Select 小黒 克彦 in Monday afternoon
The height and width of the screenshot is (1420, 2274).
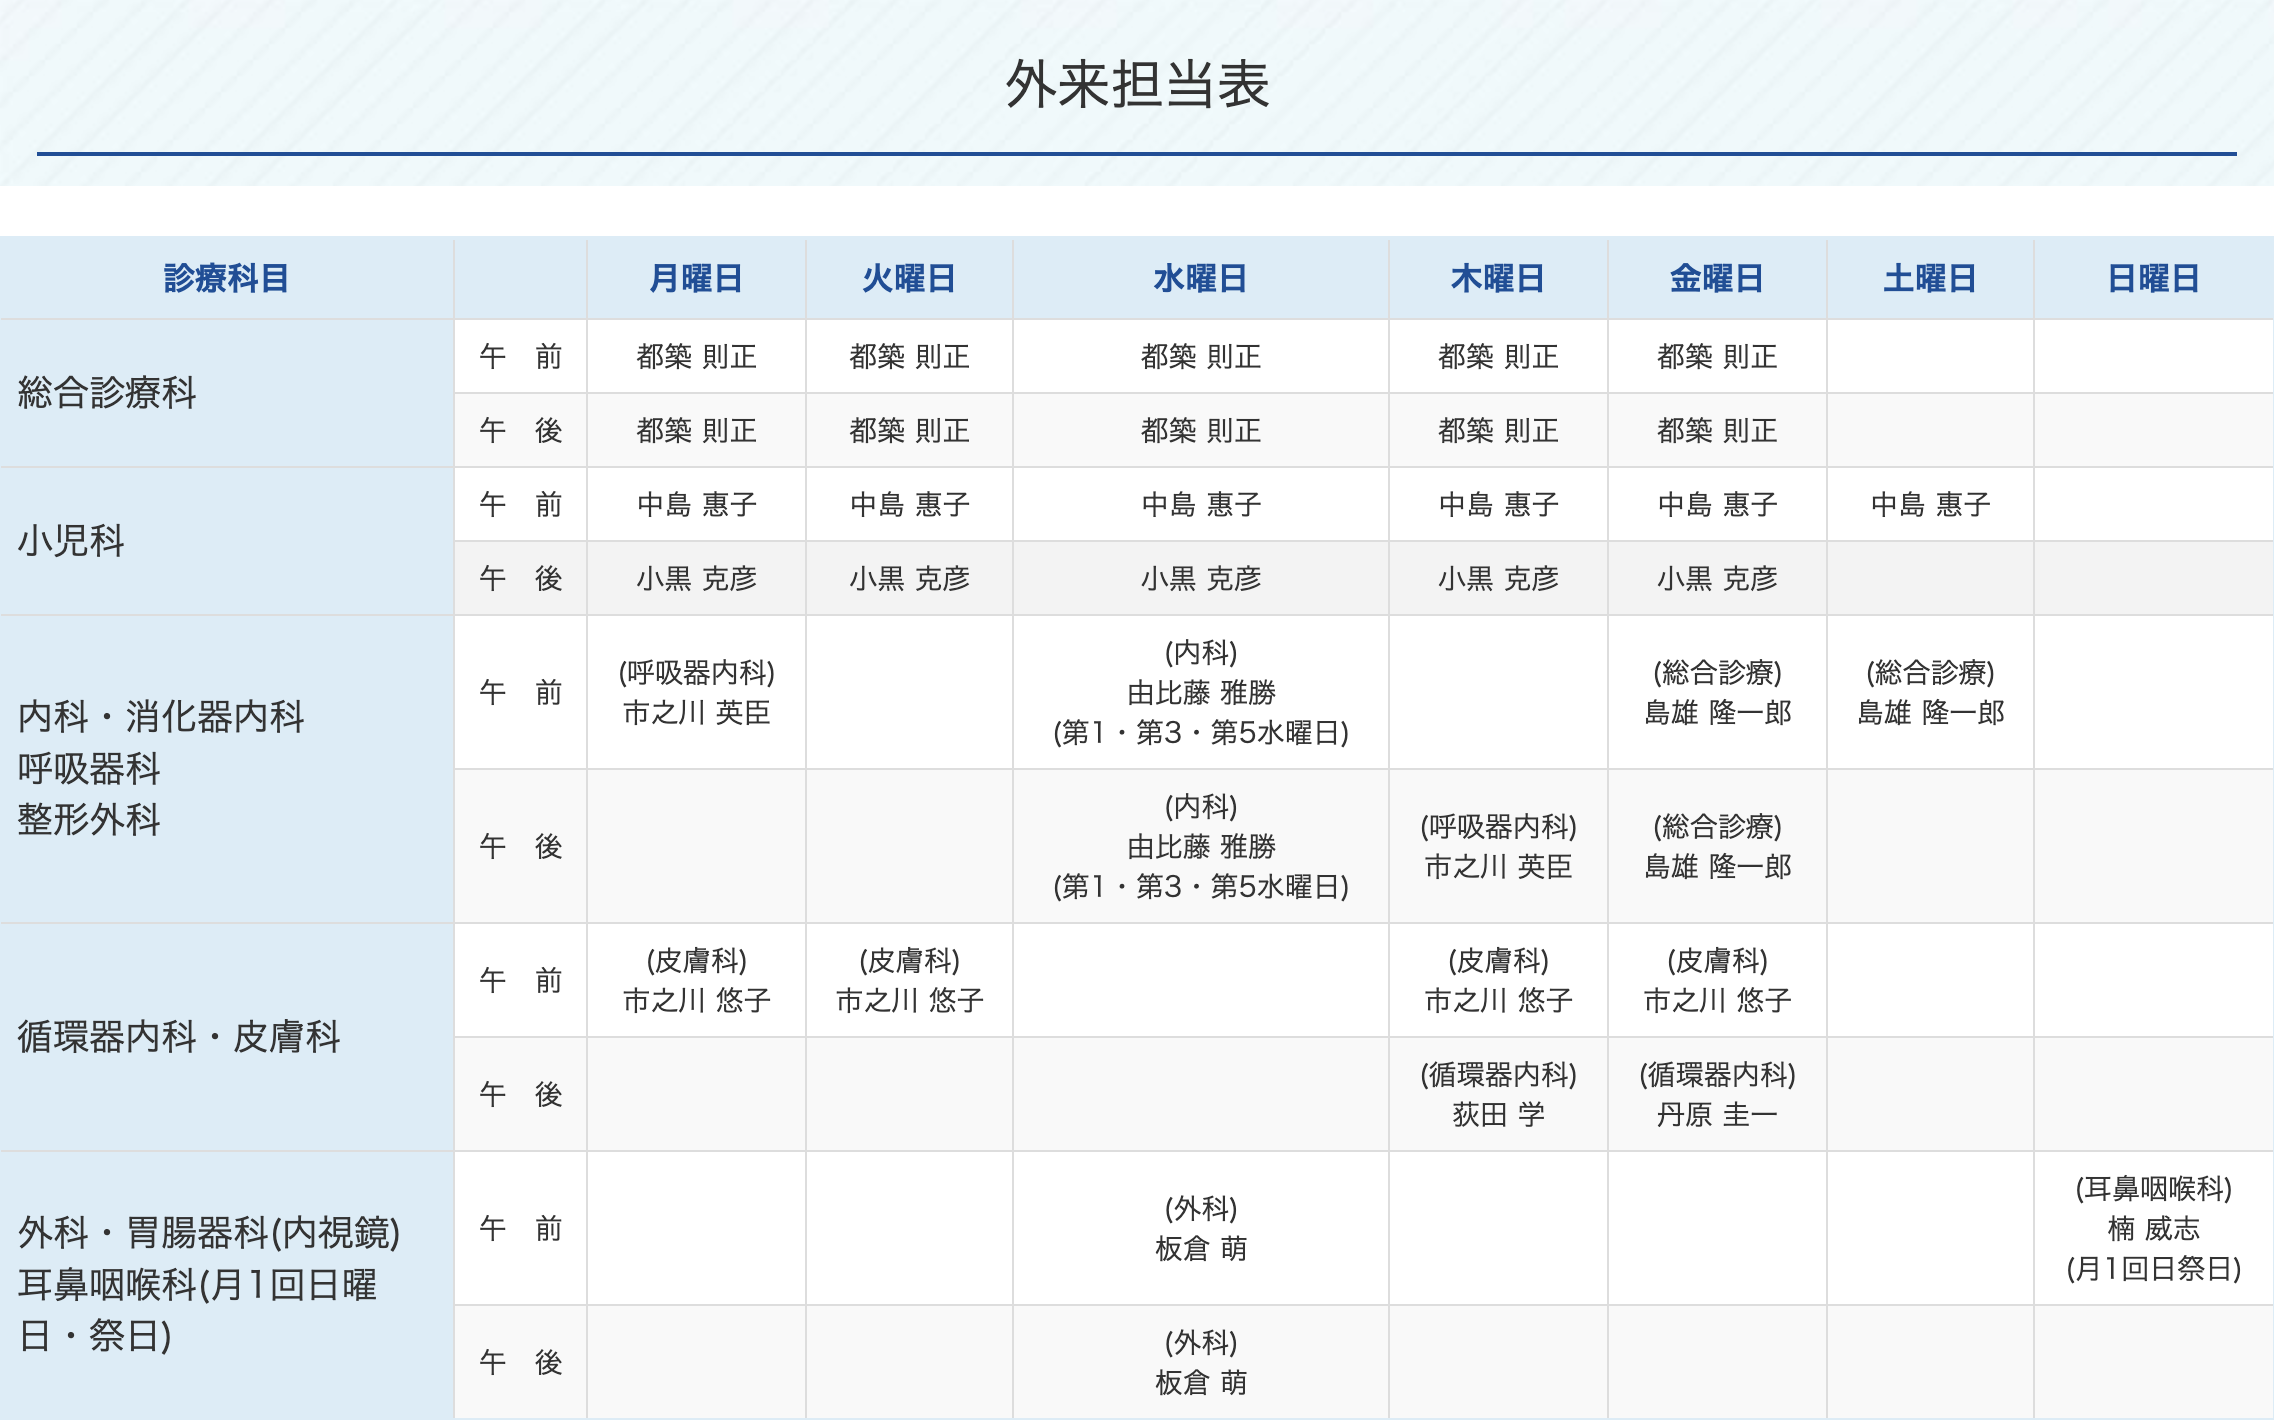pos(696,579)
